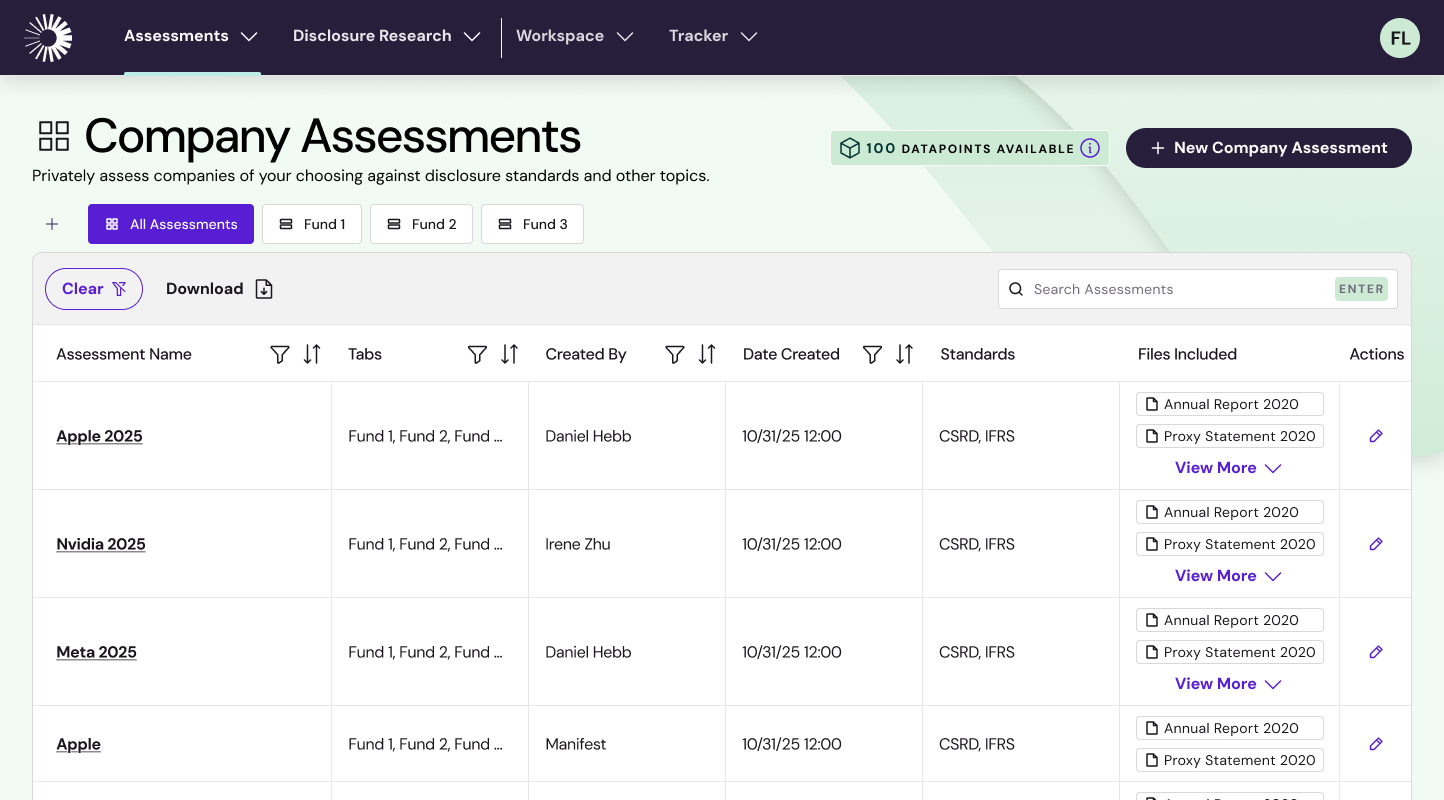The width and height of the screenshot is (1444, 800).
Task: Click the Download export icon
Action: tap(263, 288)
